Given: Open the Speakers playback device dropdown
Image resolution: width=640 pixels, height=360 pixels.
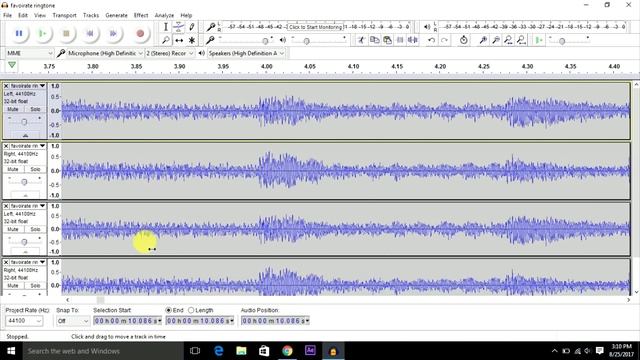Looking at the screenshot, I should coord(246,53).
